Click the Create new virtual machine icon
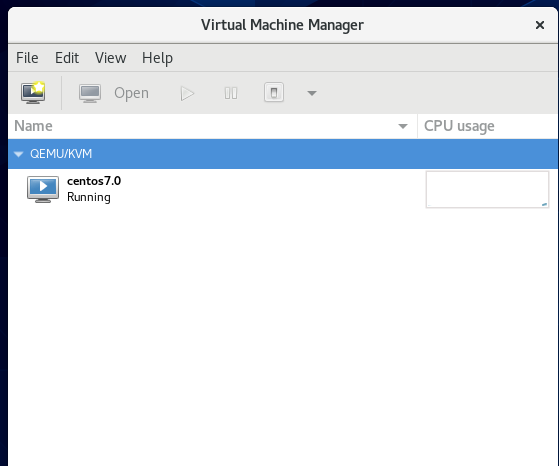The width and height of the screenshot is (559, 466). tap(33, 93)
